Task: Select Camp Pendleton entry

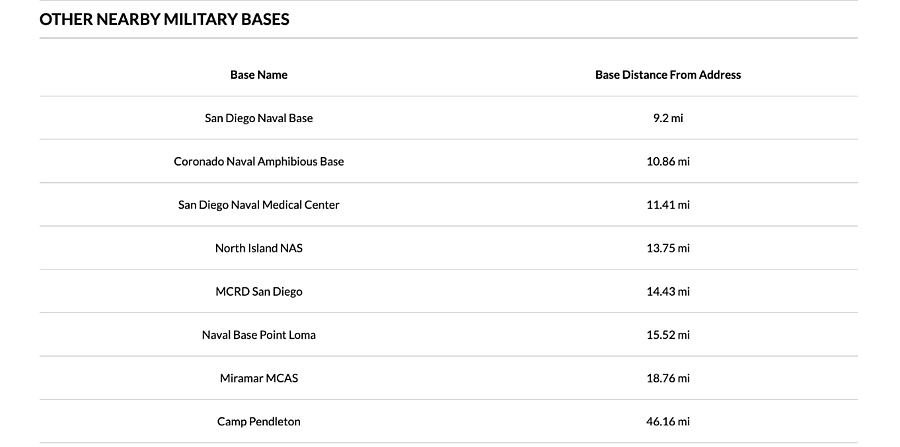Action: (259, 422)
